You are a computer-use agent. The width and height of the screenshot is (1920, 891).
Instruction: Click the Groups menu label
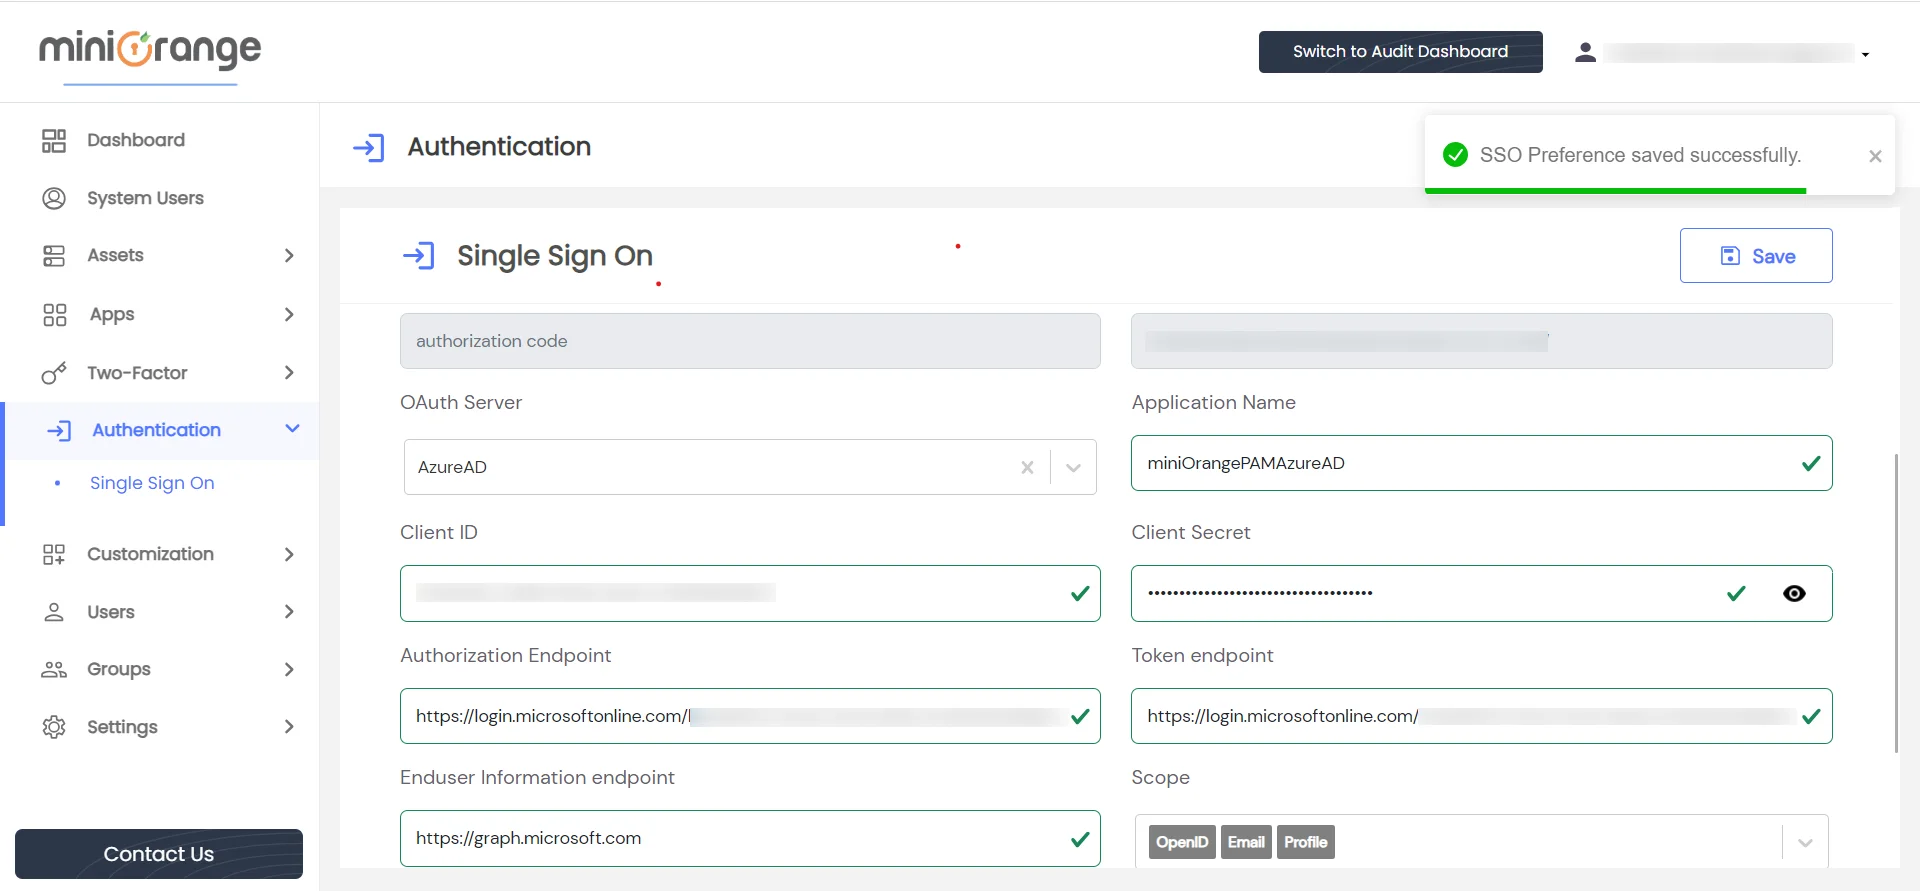(x=119, y=669)
